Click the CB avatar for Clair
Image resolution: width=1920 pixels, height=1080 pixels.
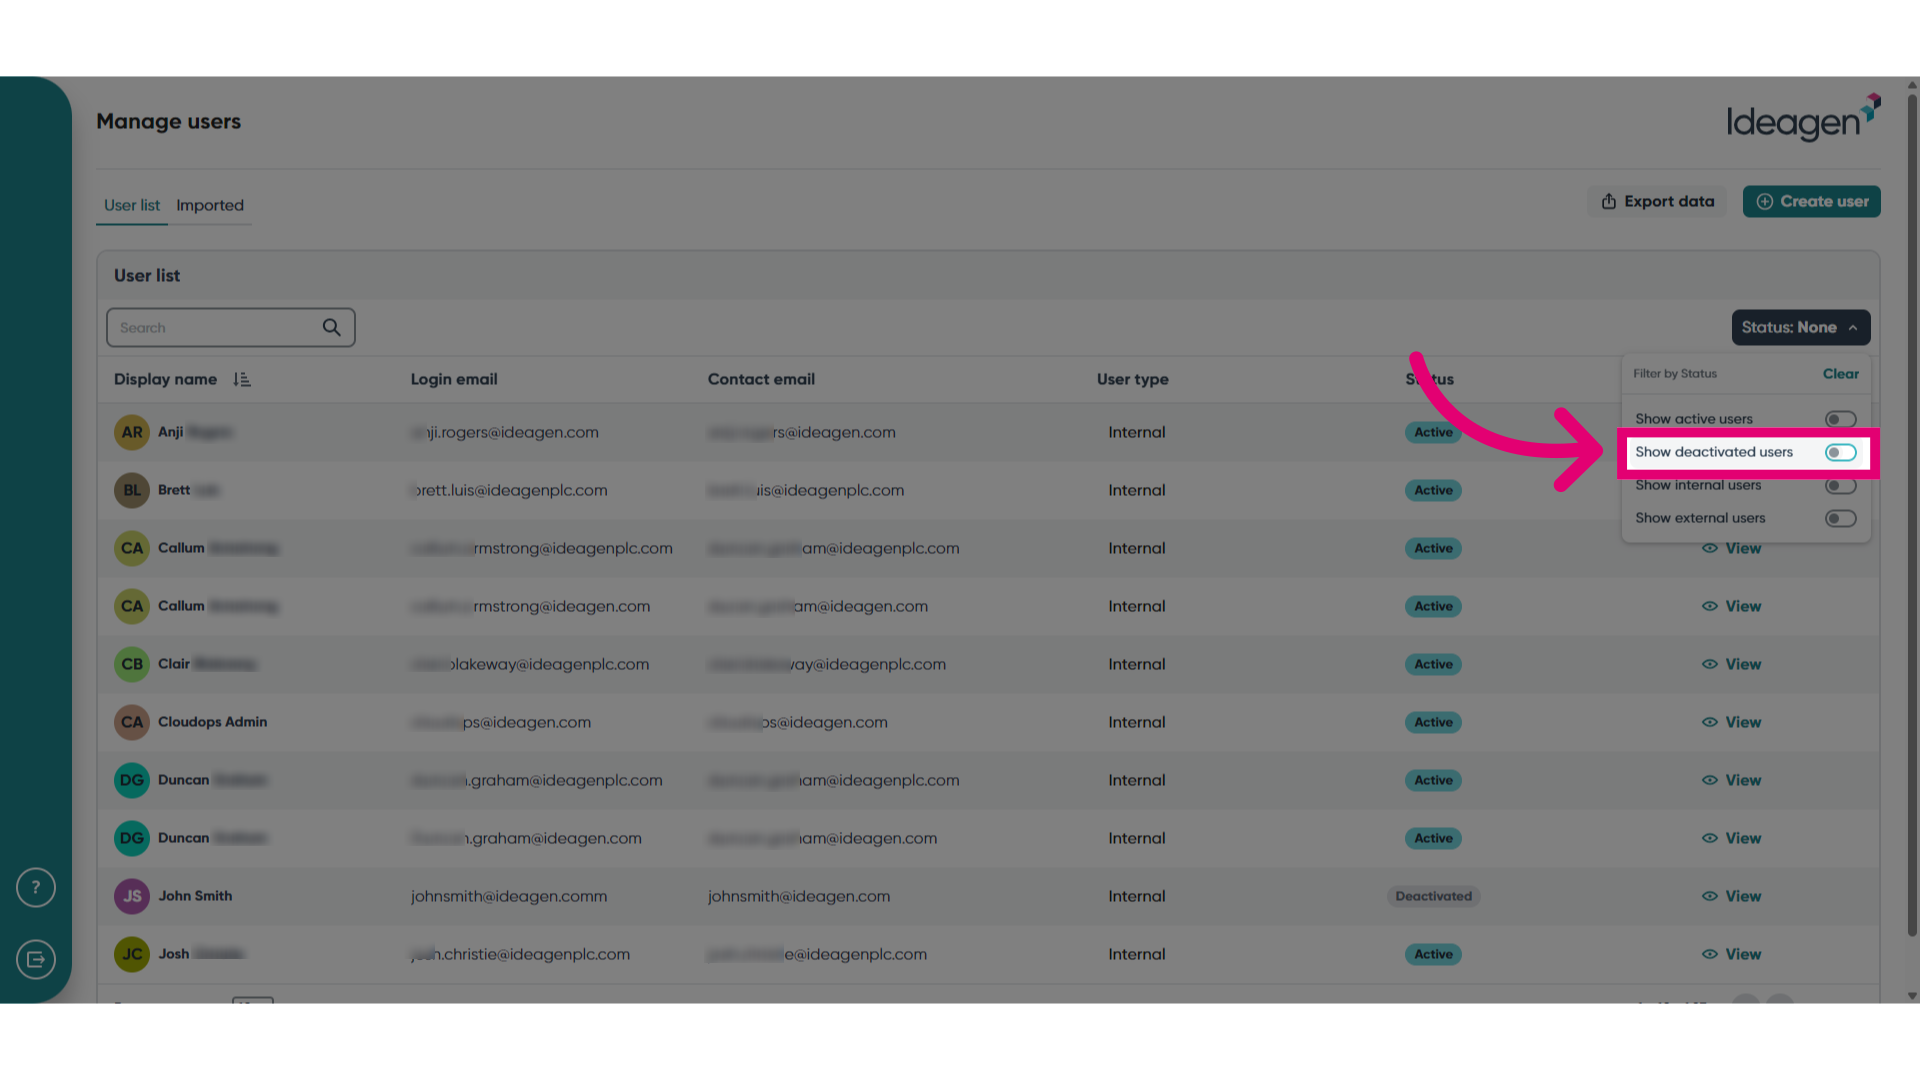click(x=132, y=664)
